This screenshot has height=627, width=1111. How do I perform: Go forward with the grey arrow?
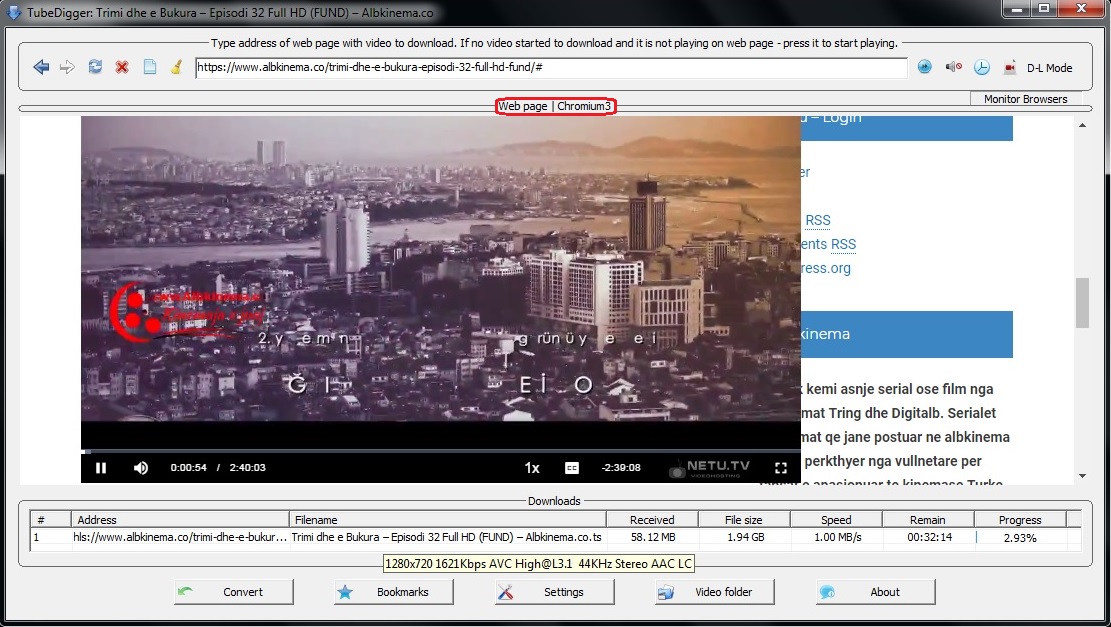pos(67,67)
